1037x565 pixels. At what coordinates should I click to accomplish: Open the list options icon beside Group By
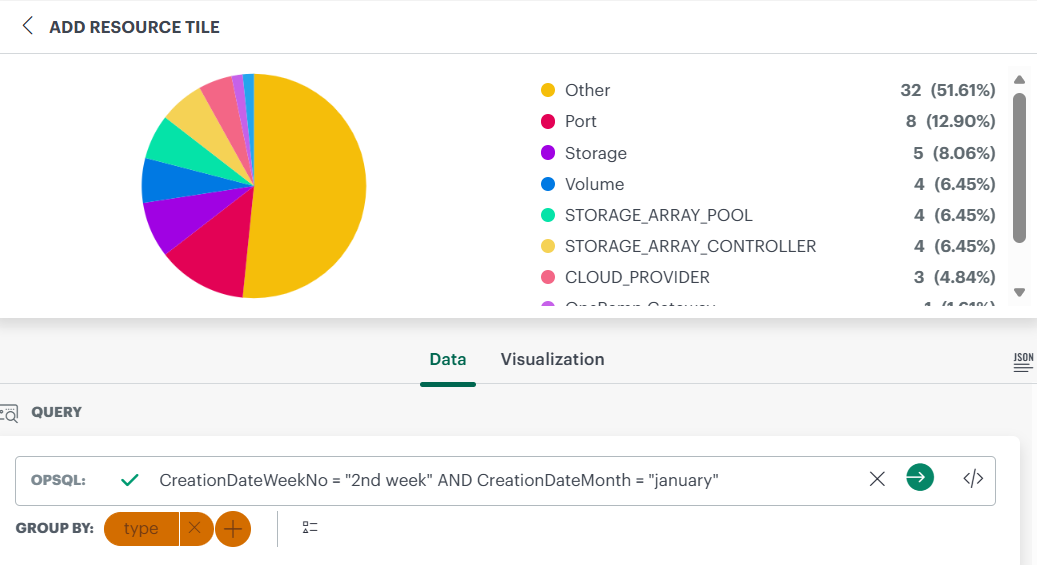310,527
